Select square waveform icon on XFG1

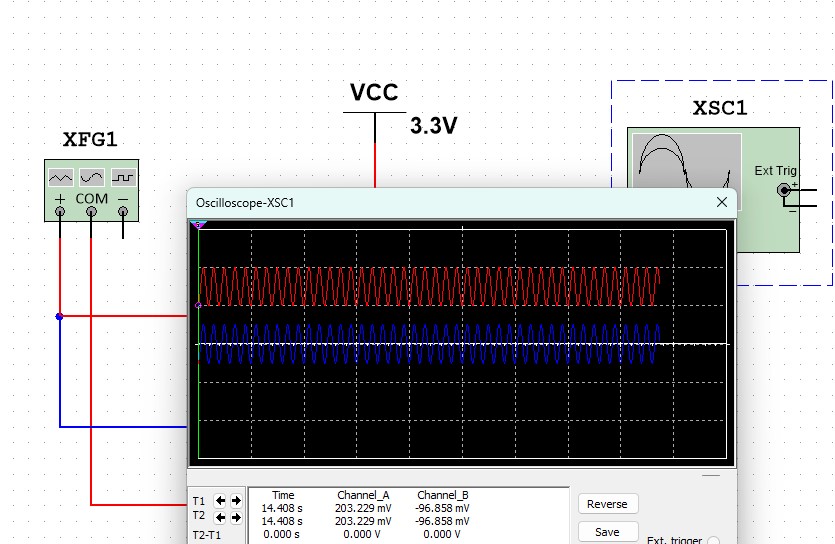click(123, 177)
